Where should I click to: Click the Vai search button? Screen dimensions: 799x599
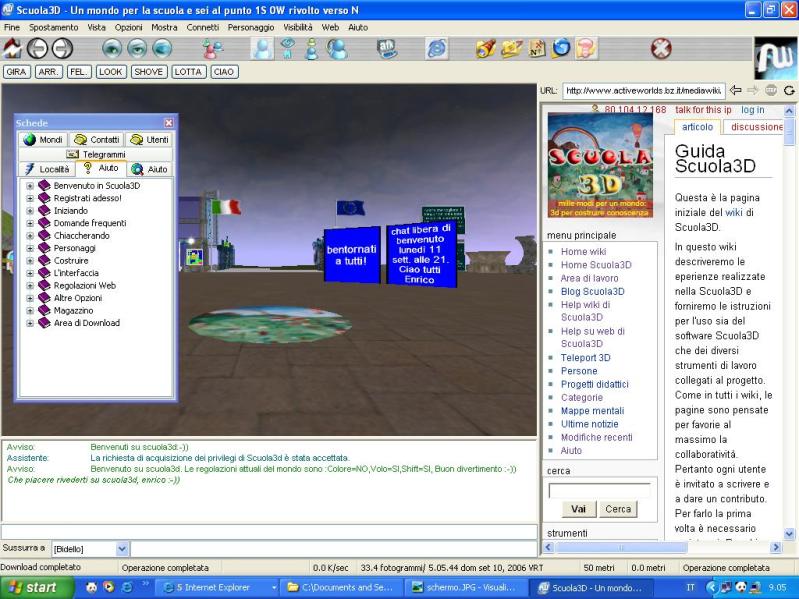tap(578, 509)
